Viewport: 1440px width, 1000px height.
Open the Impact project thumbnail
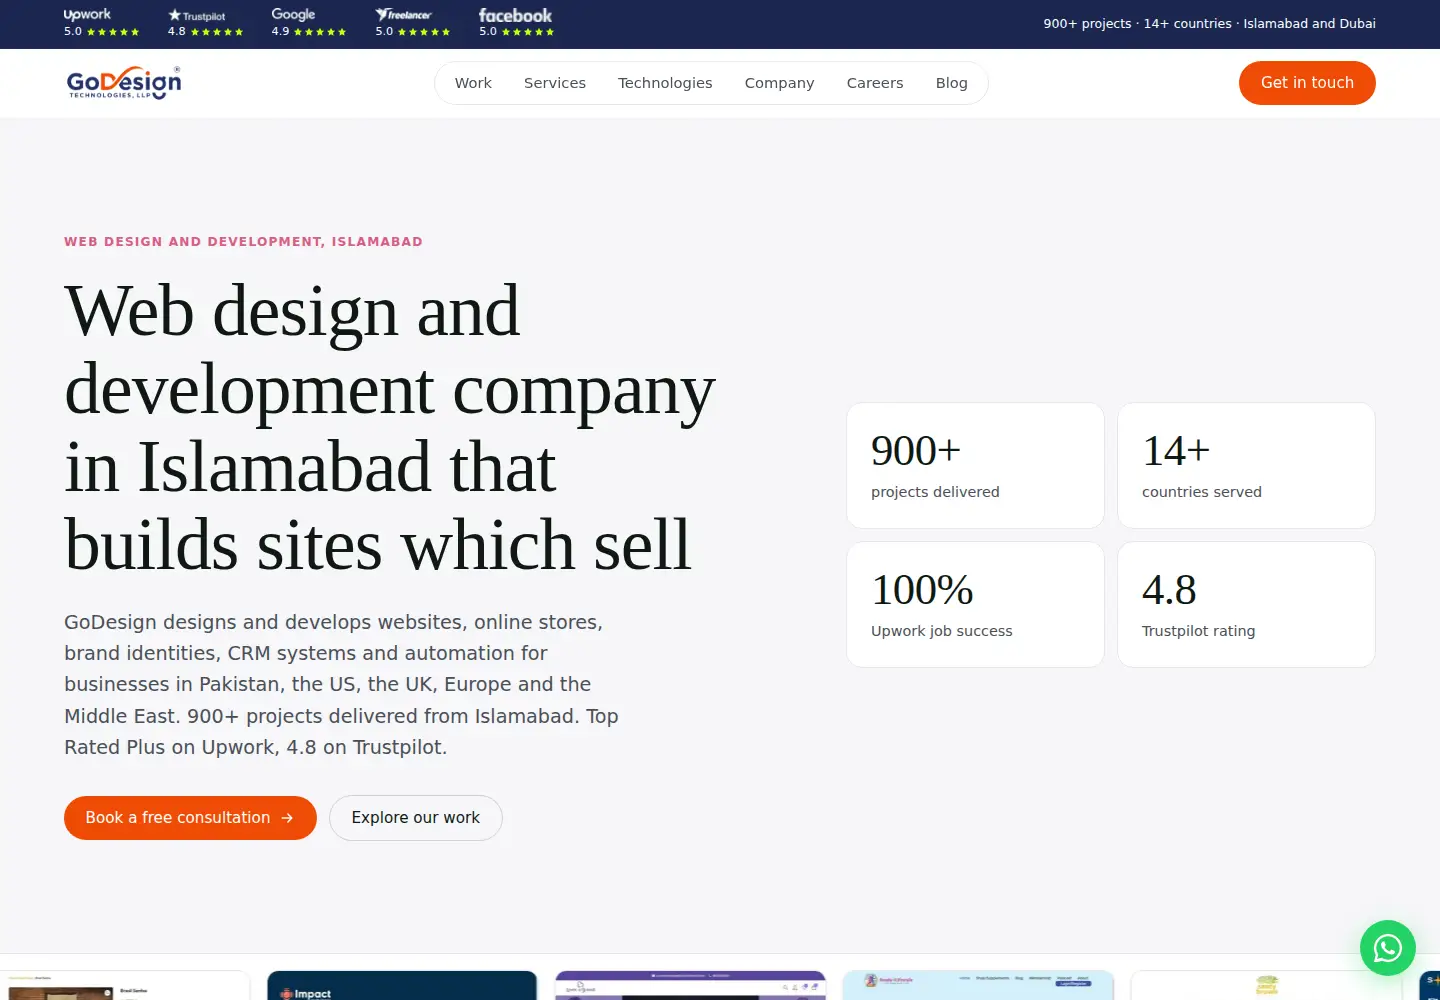[x=402, y=985]
